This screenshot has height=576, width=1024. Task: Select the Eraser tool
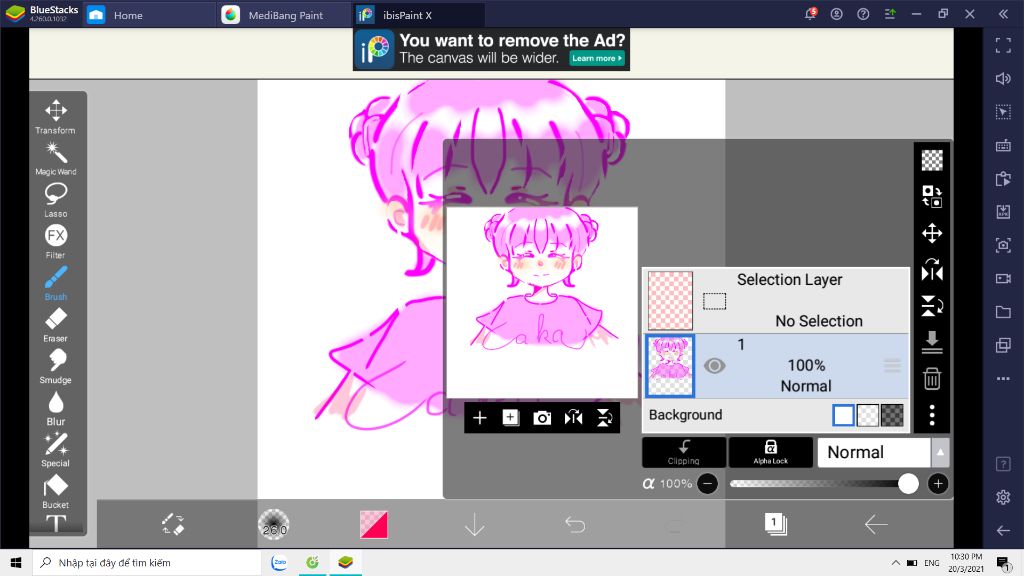tap(56, 325)
